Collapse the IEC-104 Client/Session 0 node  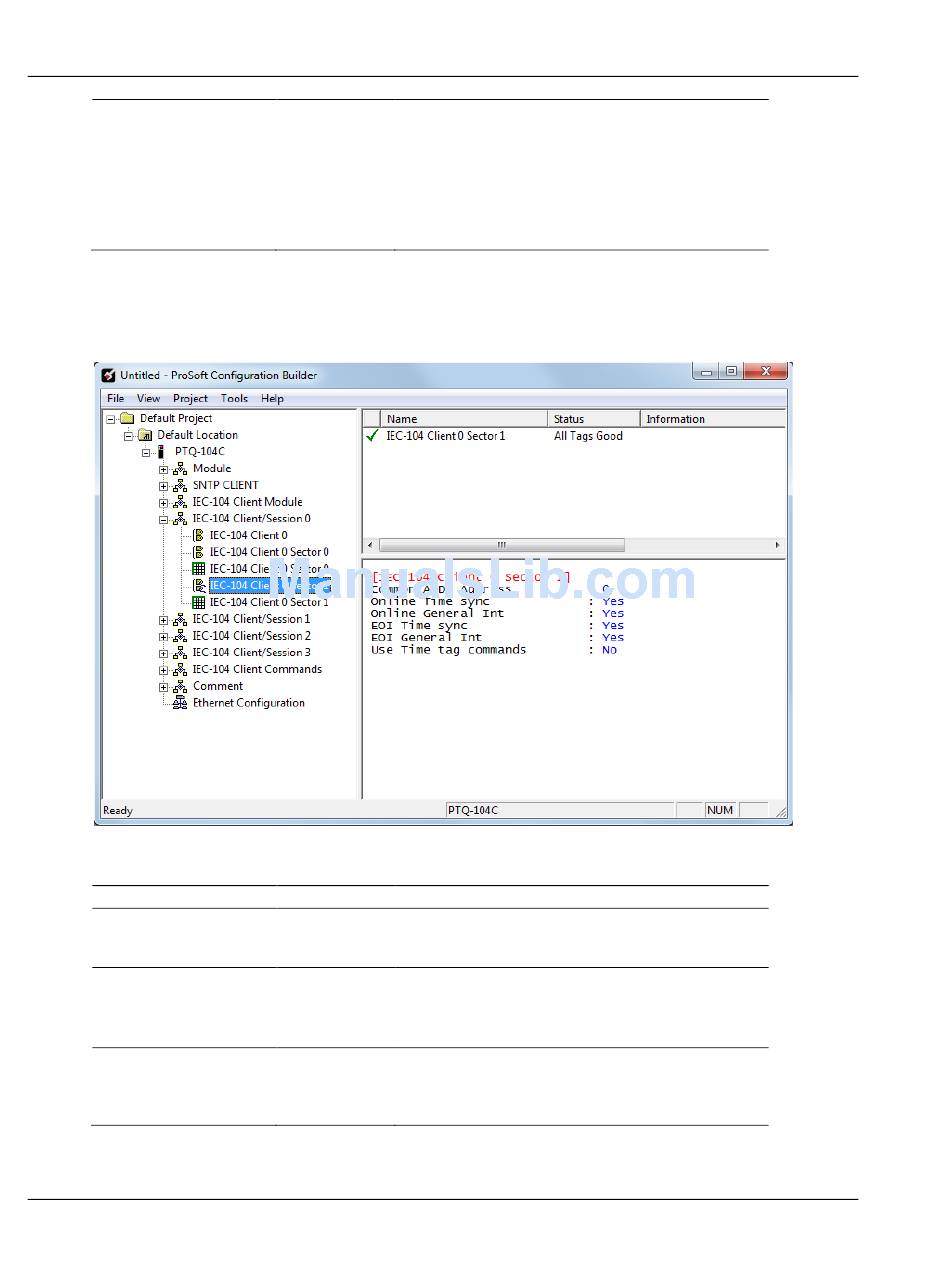click(164, 520)
